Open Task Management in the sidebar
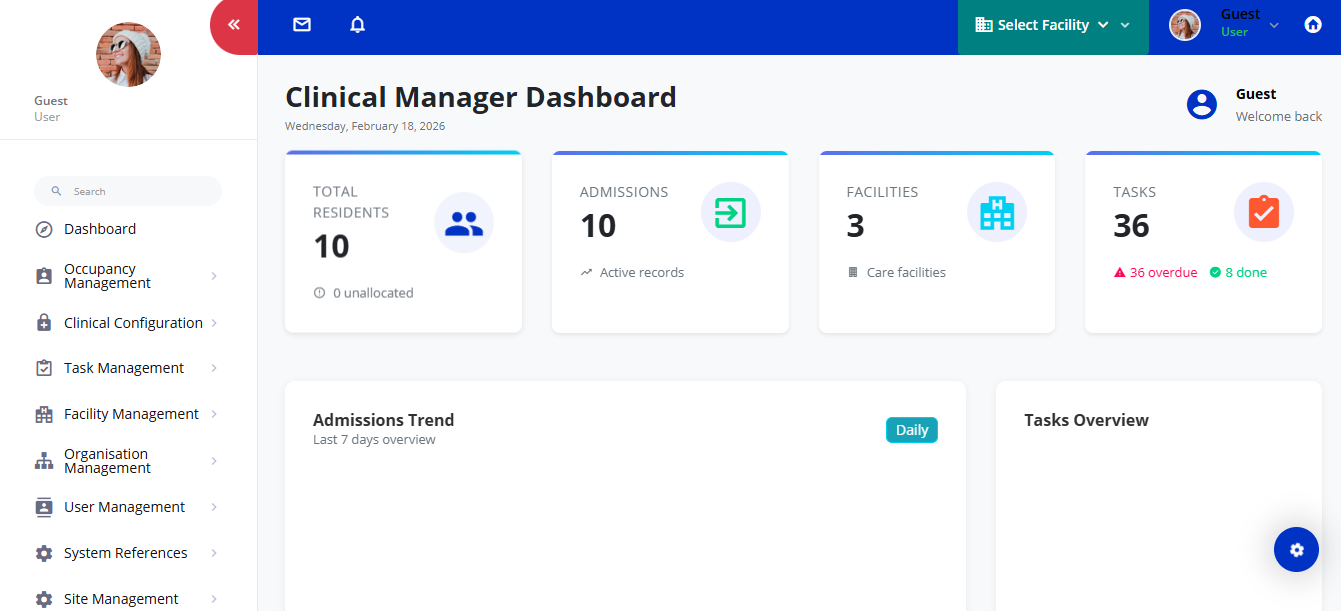The height and width of the screenshot is (611, 1341). (124, 368)
